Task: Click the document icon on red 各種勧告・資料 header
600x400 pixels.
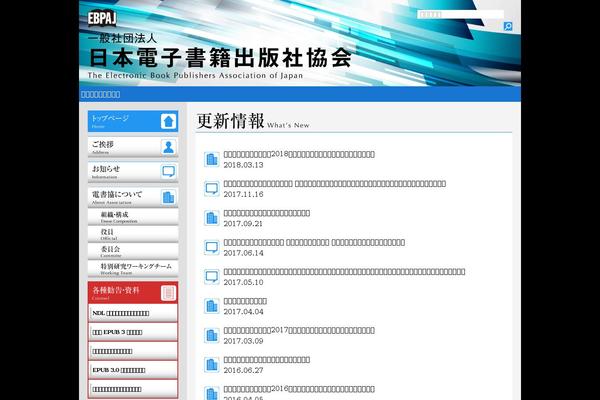Action: pyautogui.click(x=168, y=293)
